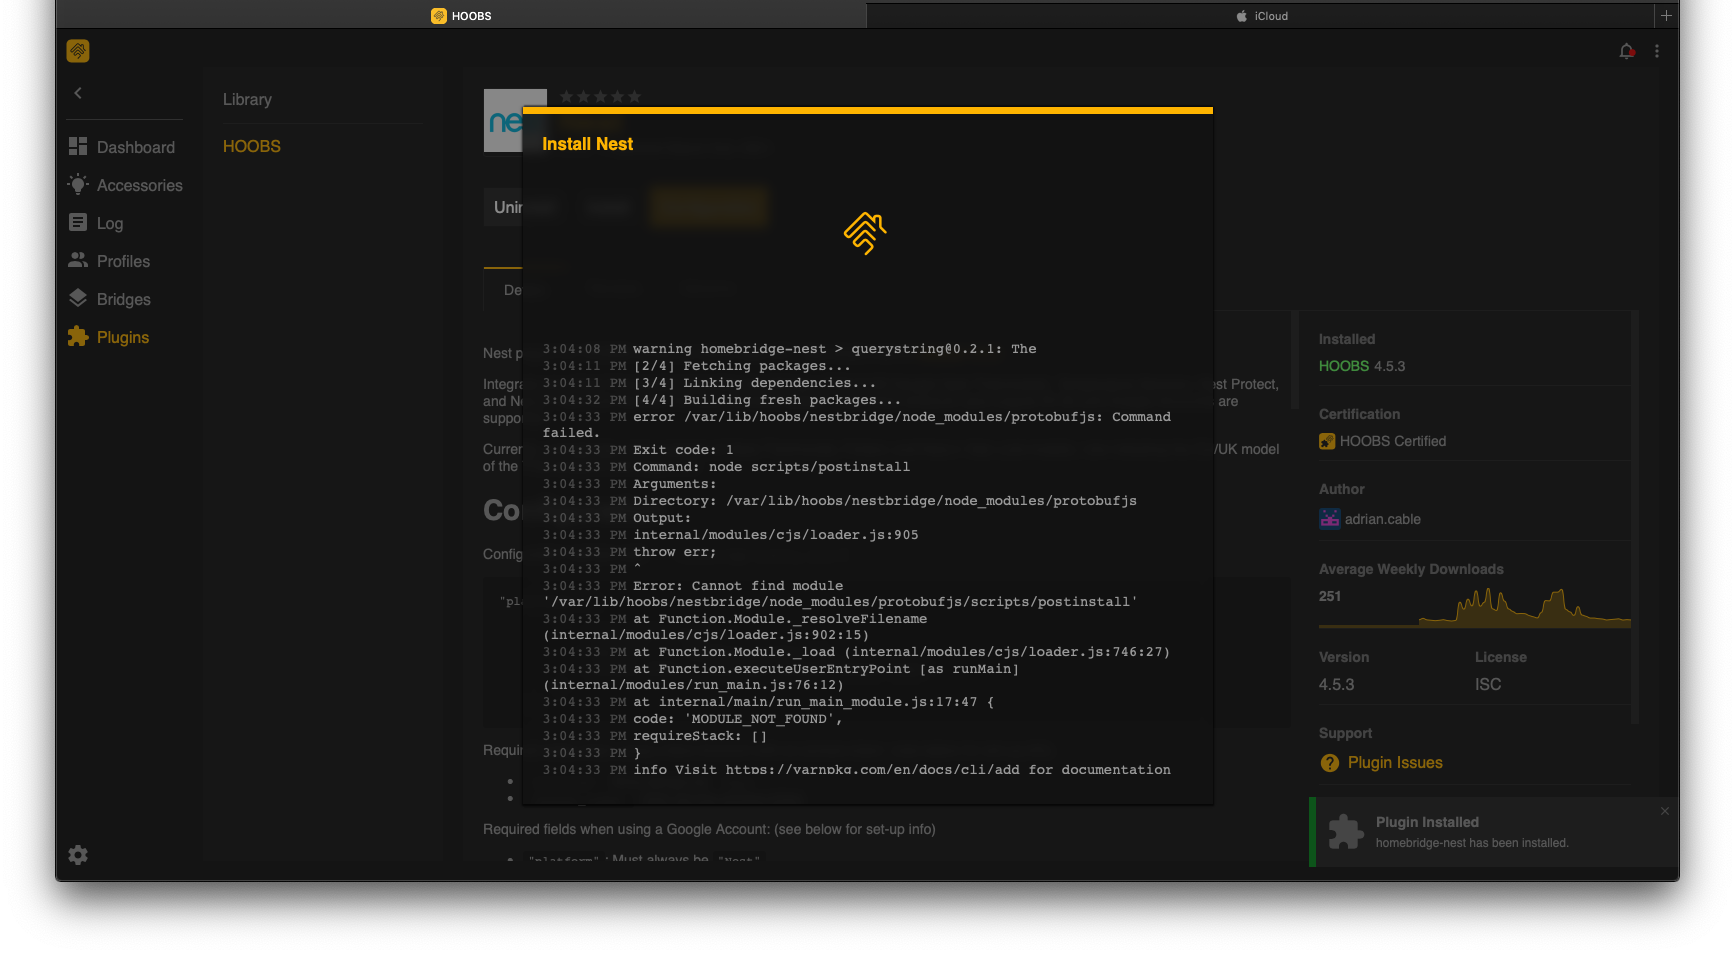Open the Dashboard section
This screenshot has height=955, width=1735.
point(135,146)
